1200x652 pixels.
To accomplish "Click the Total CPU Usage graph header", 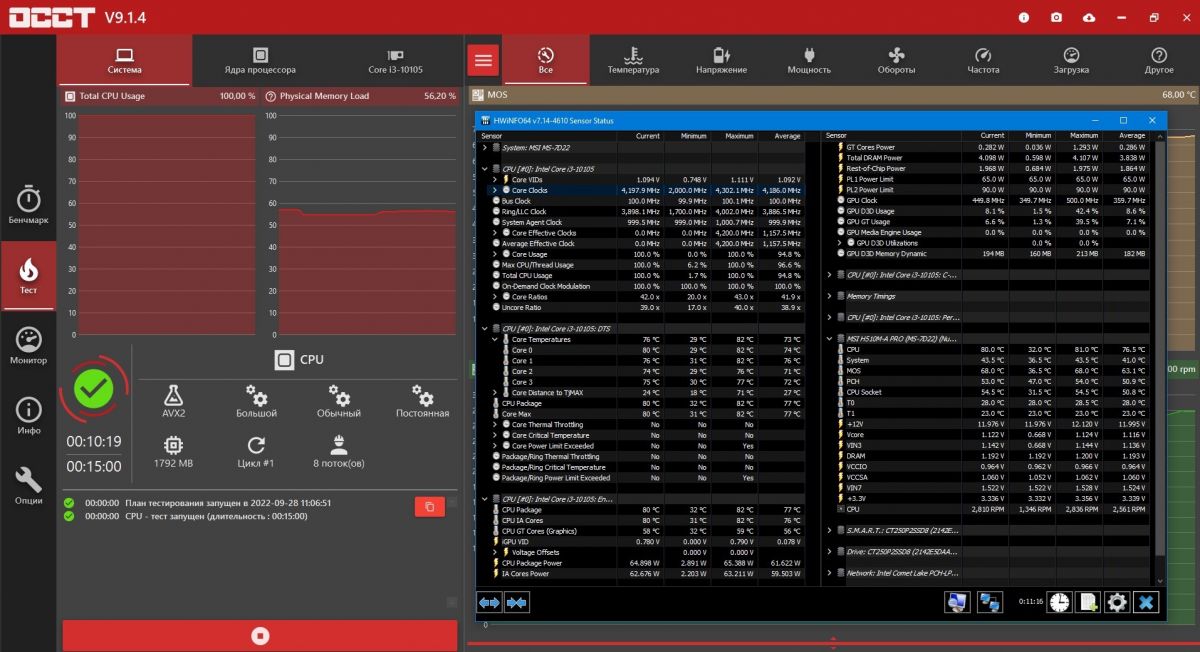I will click(x=160, y=96).
